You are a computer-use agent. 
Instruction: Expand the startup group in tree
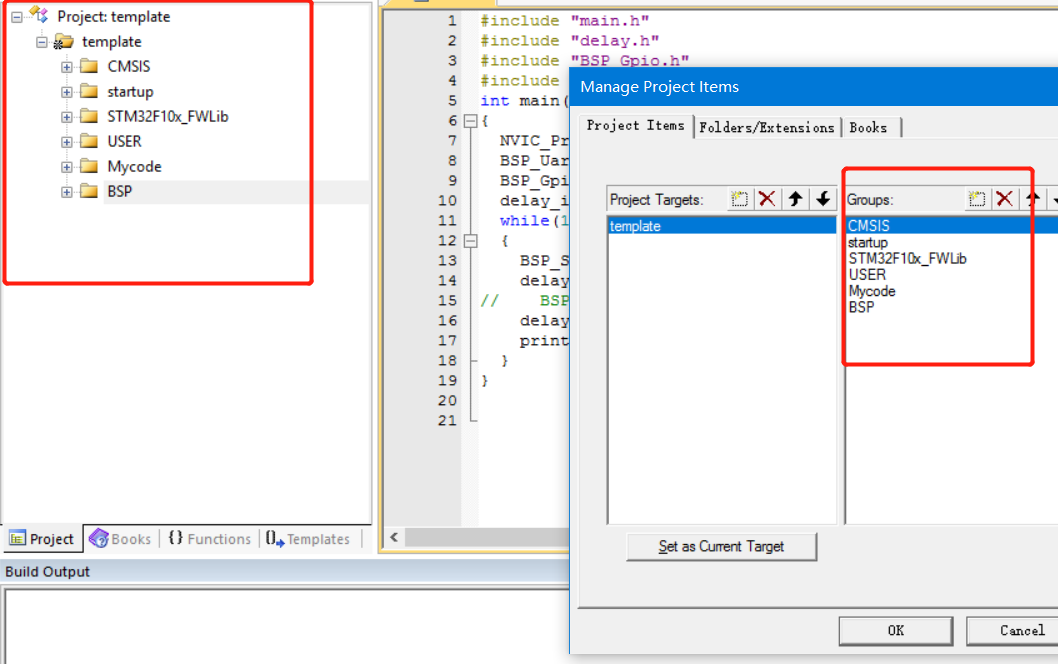[67, 92]
